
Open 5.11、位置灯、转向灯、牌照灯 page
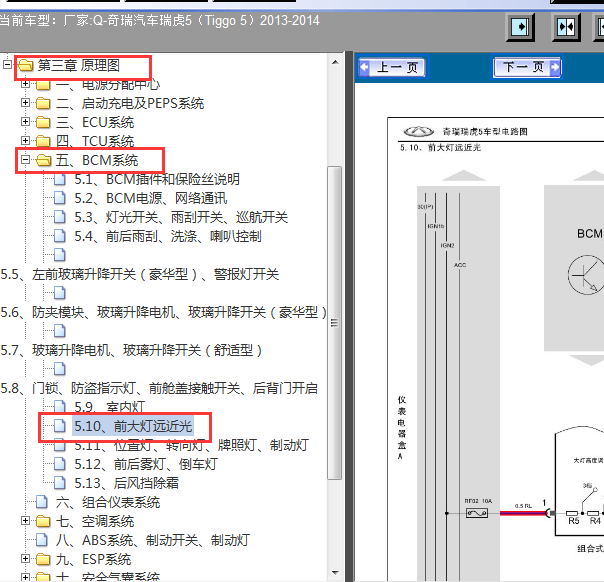(191, 445)
